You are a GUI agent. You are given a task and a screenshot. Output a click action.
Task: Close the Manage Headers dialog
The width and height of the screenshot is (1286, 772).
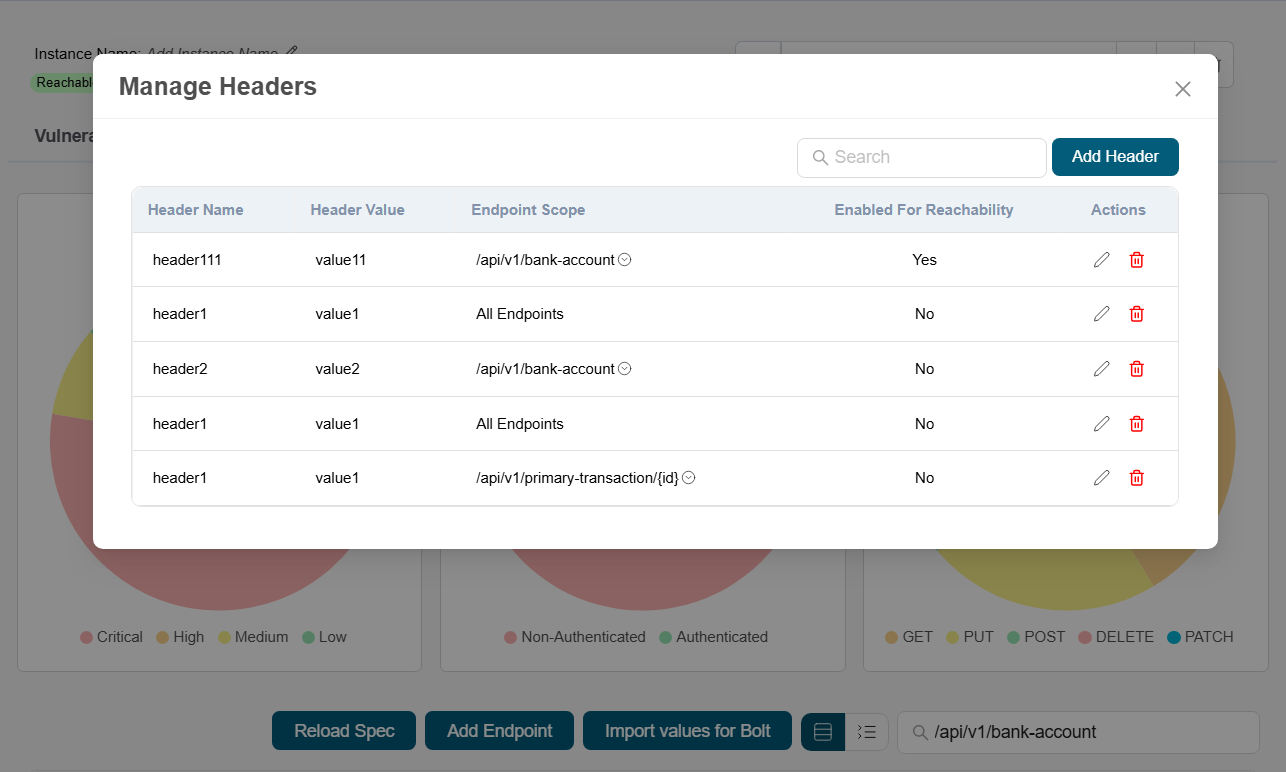pos(1182,89)
